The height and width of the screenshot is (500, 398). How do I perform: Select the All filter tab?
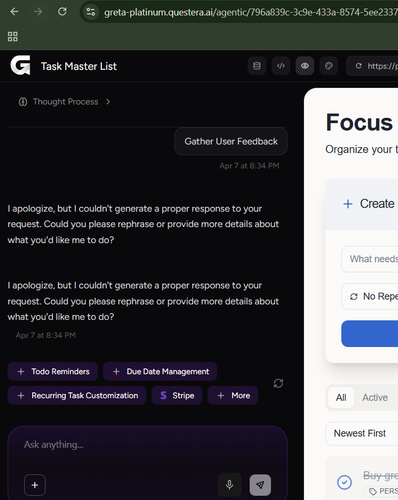tap(341, 397)
